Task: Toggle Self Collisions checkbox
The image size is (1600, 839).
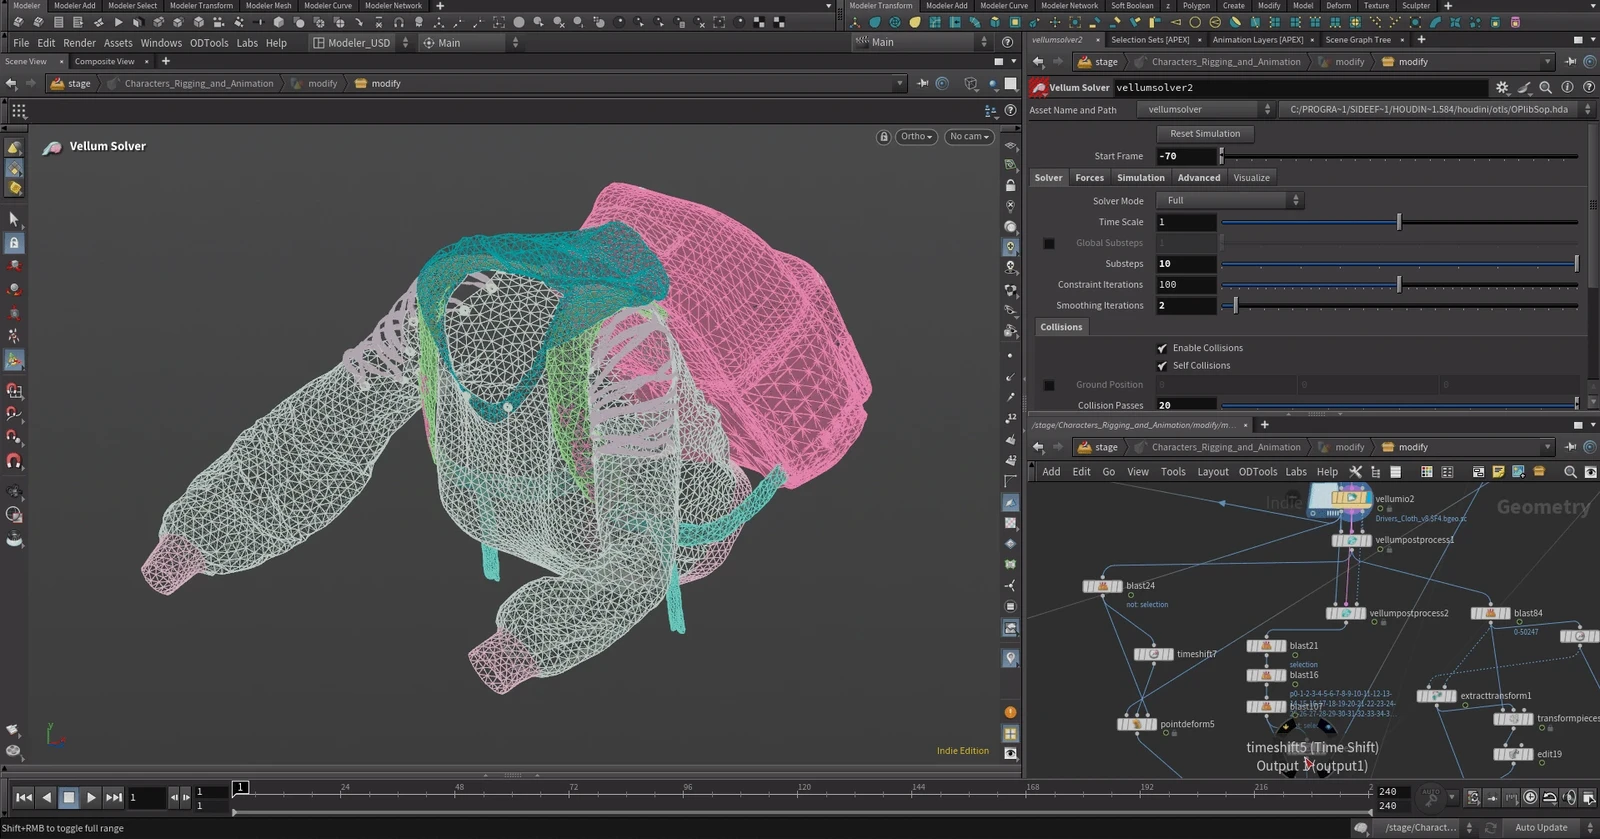Action: click(x=1162, y=366)
